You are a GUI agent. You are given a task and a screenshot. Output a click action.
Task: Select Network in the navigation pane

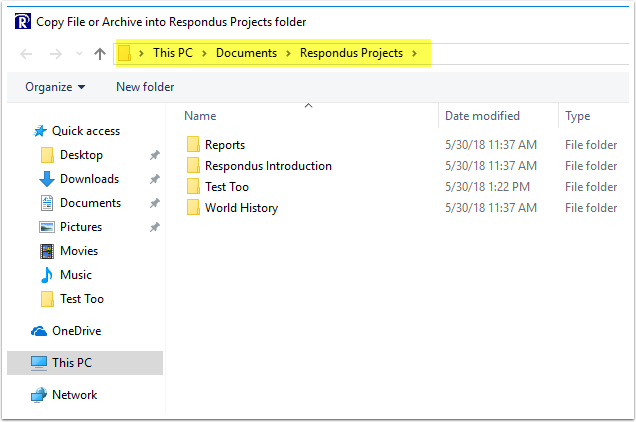tap(75, 395)
